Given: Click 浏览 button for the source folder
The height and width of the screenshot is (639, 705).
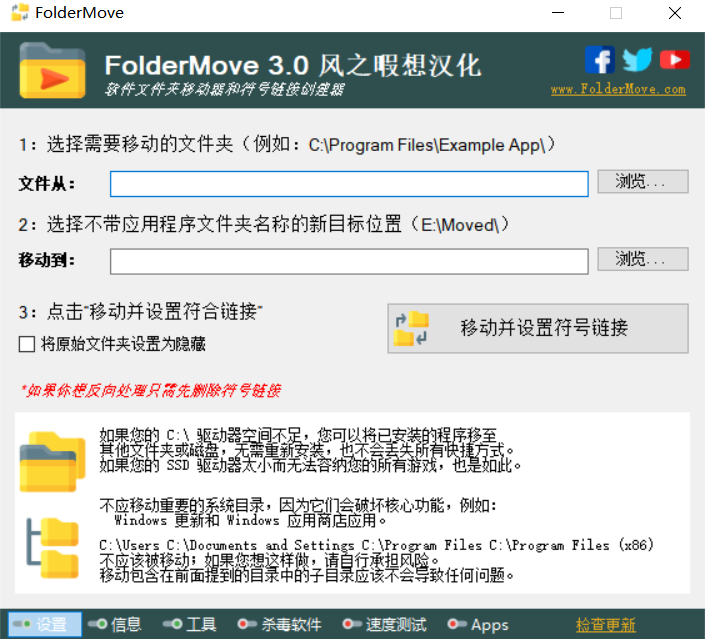Looking at the screenshot, I should [x=643, y=182].
